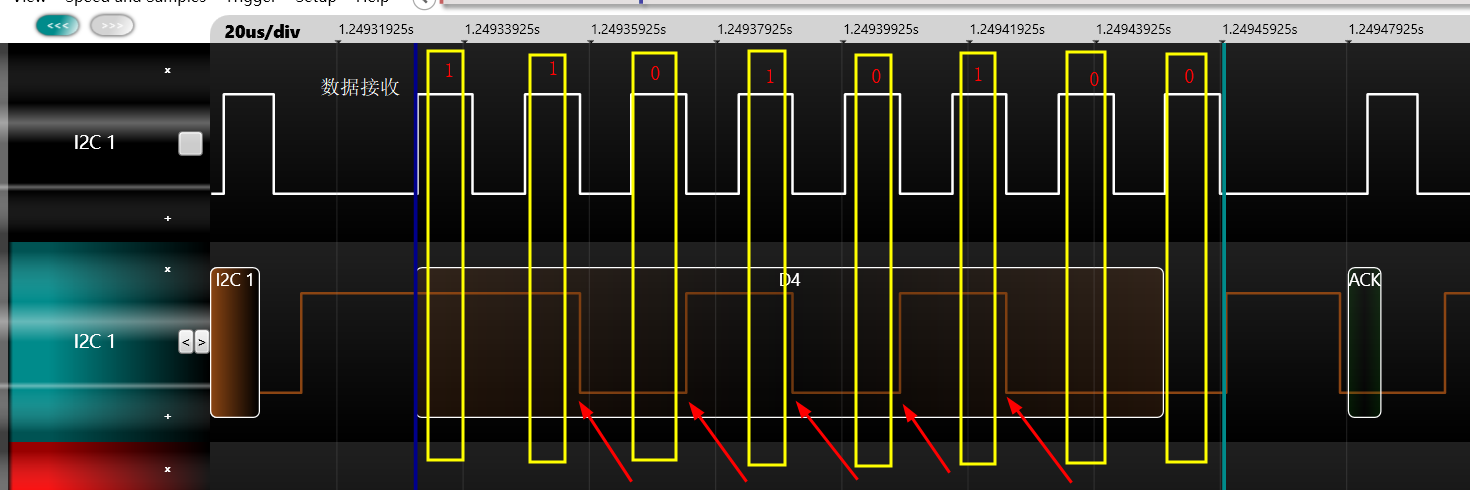Click the < arrow on teal I2C 1 channel
1470x490 pixels.
(x=185, y=342)
